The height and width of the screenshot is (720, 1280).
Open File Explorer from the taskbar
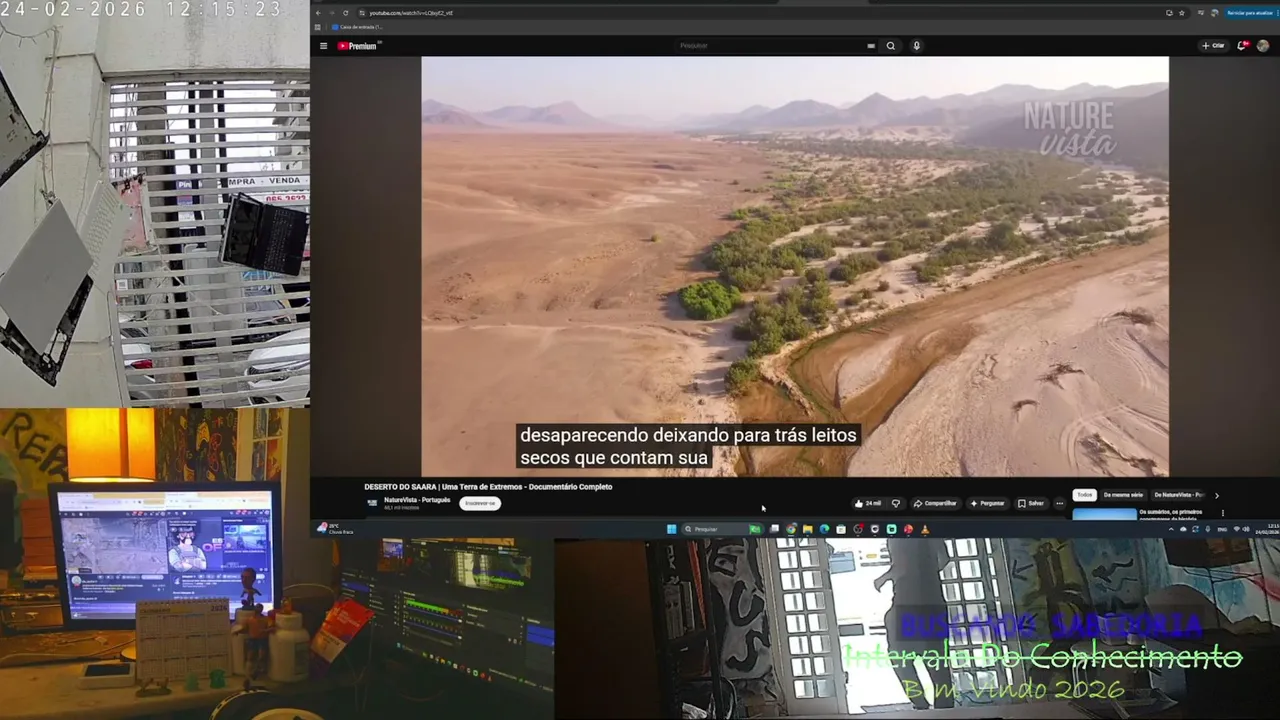click(807, 529)
